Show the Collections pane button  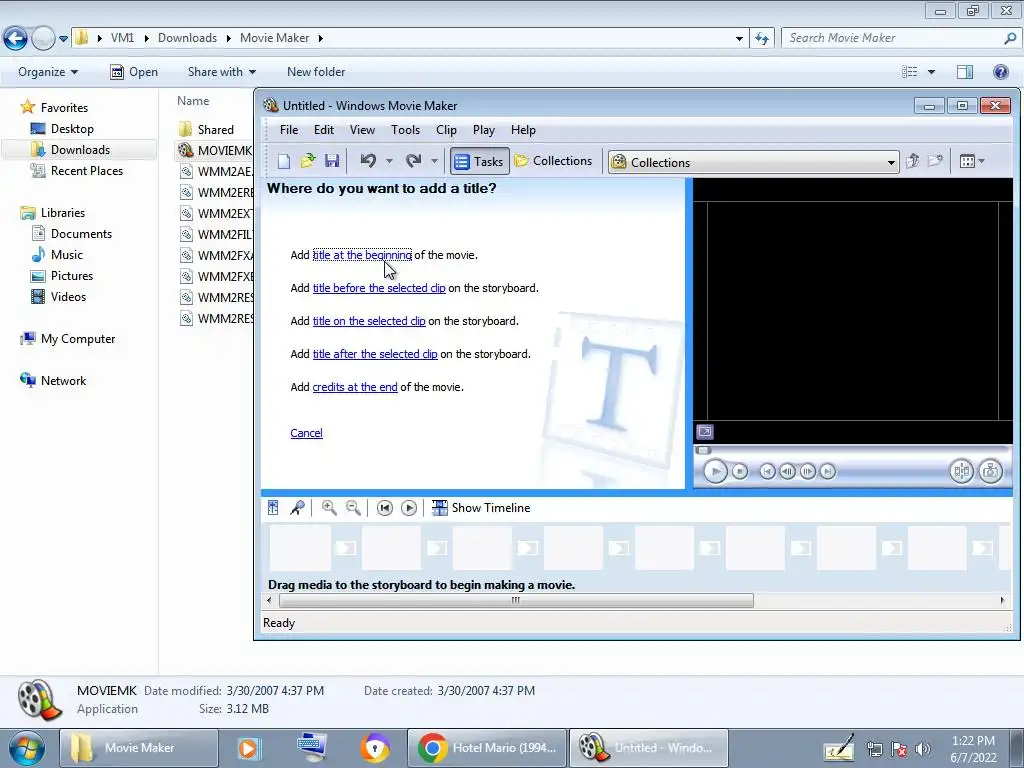click(x=553, y=161)
